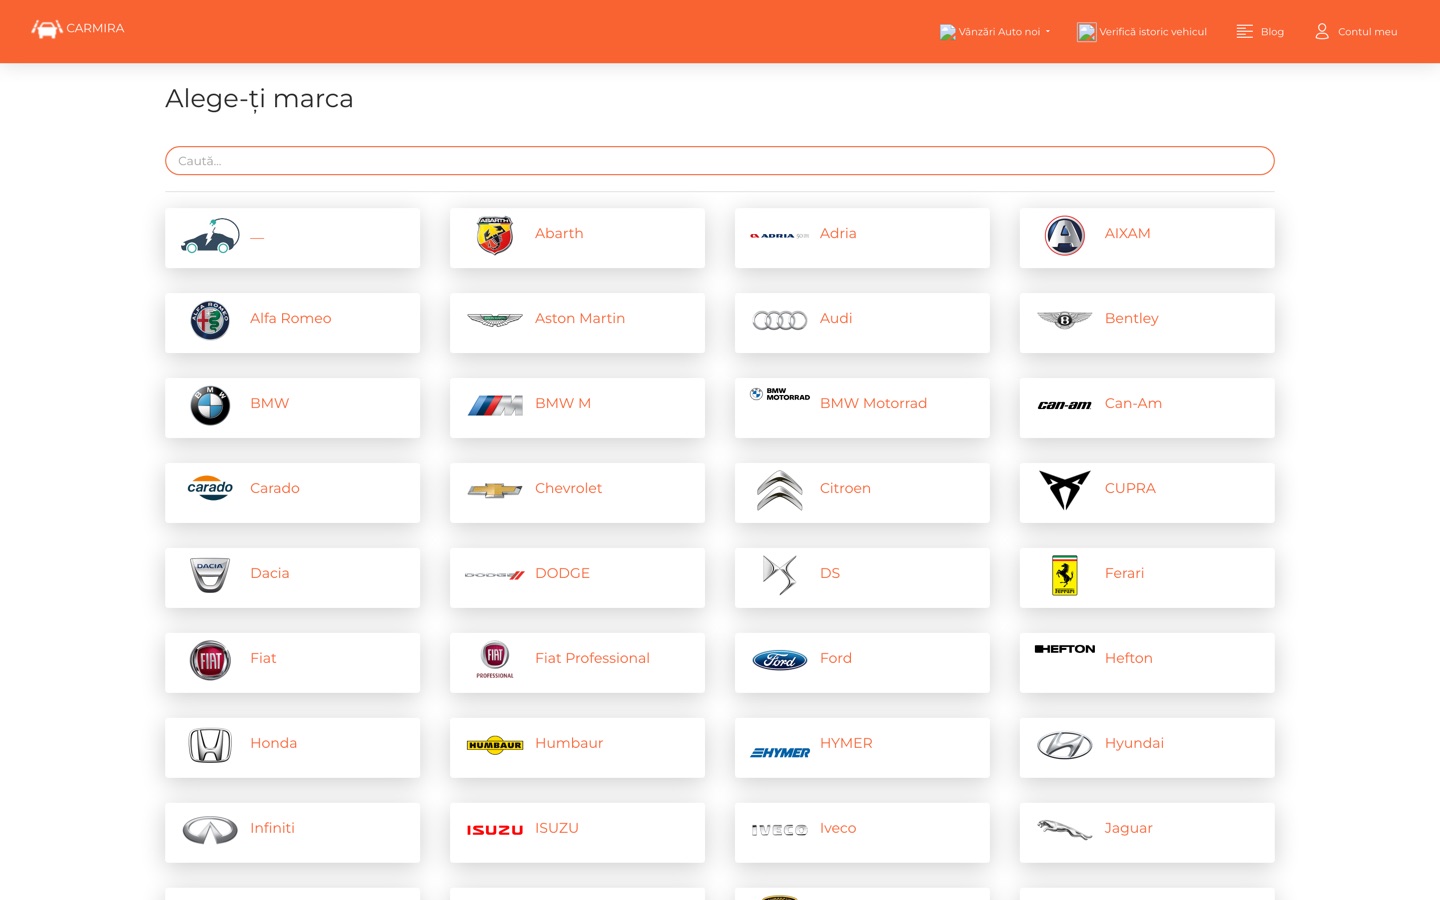This screenshot has height=900, width=1440.
Task: Click the Ferrari prancing horse logo
Action: pos(1065,576)
